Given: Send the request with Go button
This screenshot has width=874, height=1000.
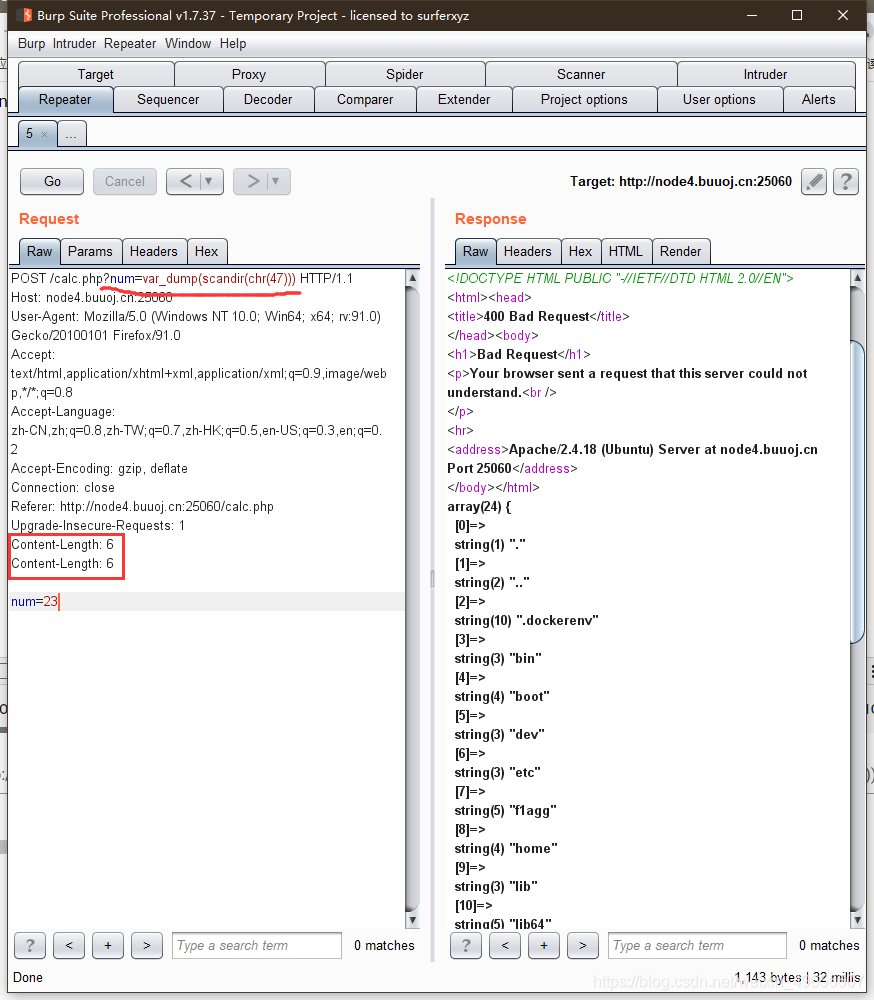Looking at the screenshot, I should coord(52,182).
